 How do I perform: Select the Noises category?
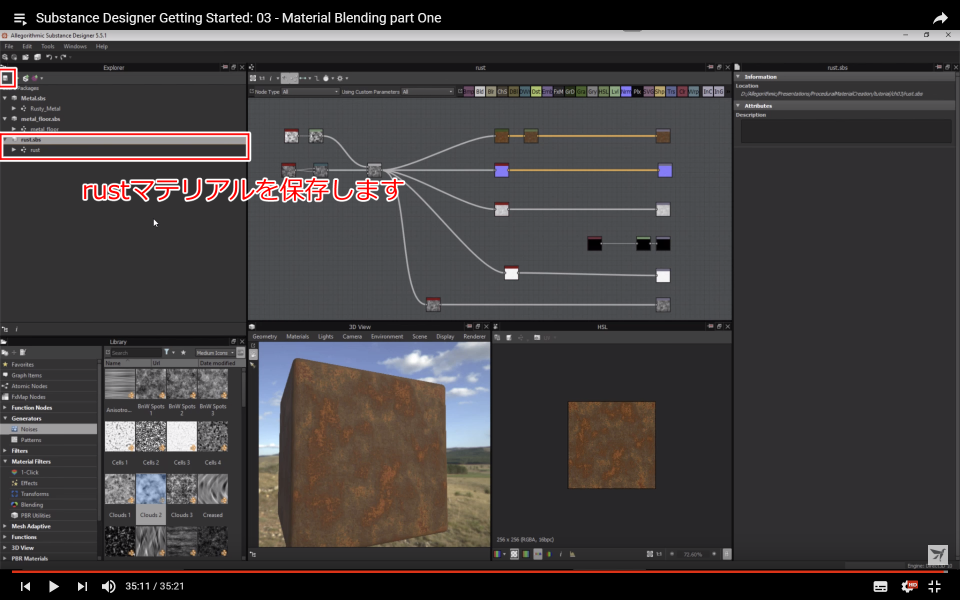(x=49, y=429)
